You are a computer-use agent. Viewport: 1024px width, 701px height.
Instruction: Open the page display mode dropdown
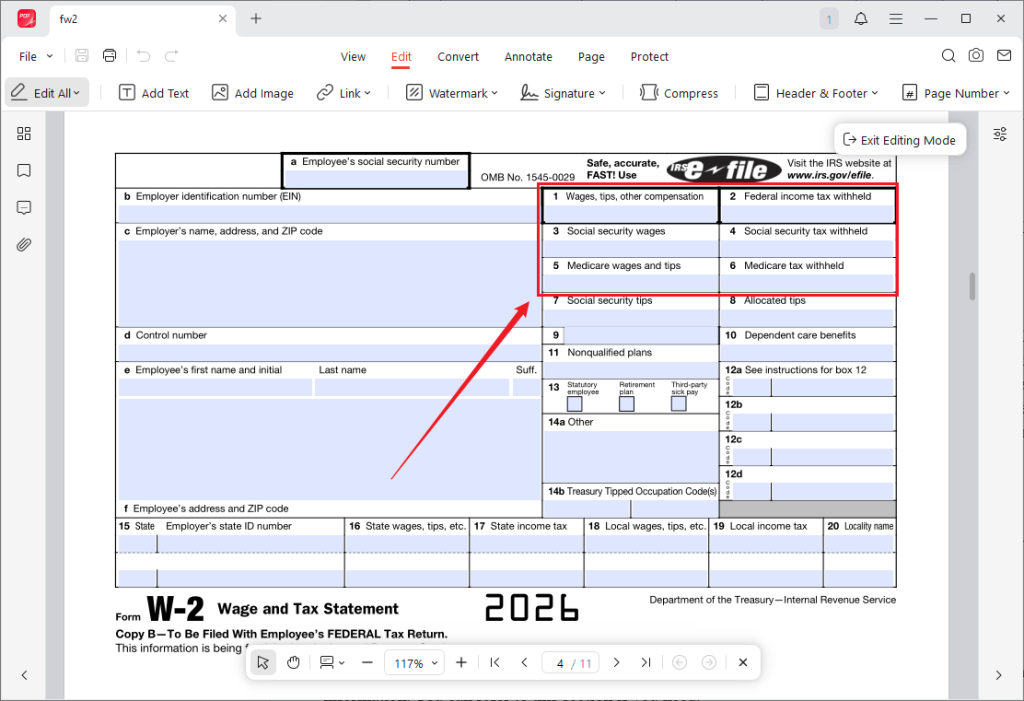click(332, 662)
